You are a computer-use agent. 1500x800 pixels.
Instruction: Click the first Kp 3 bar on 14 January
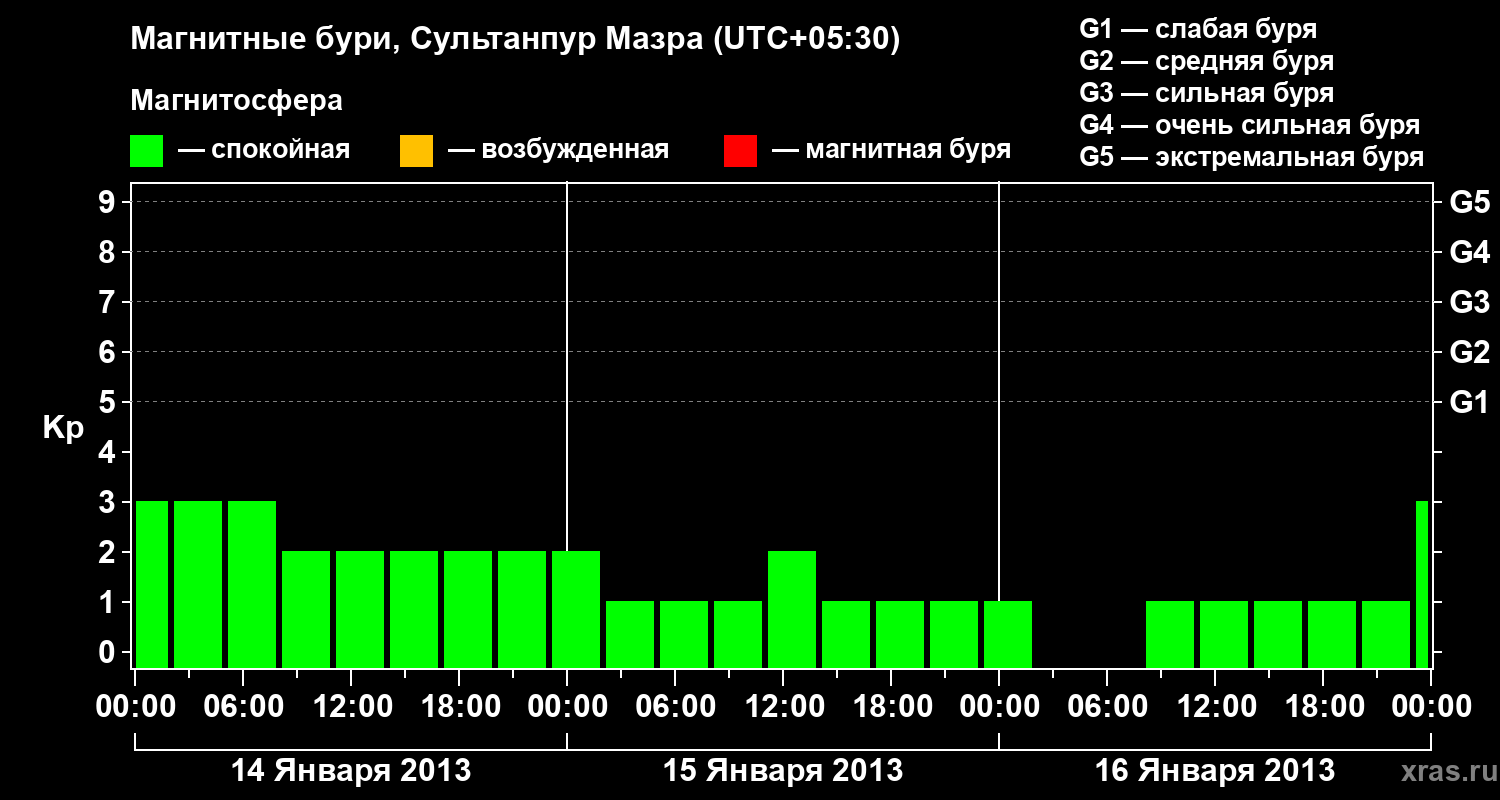152,584
